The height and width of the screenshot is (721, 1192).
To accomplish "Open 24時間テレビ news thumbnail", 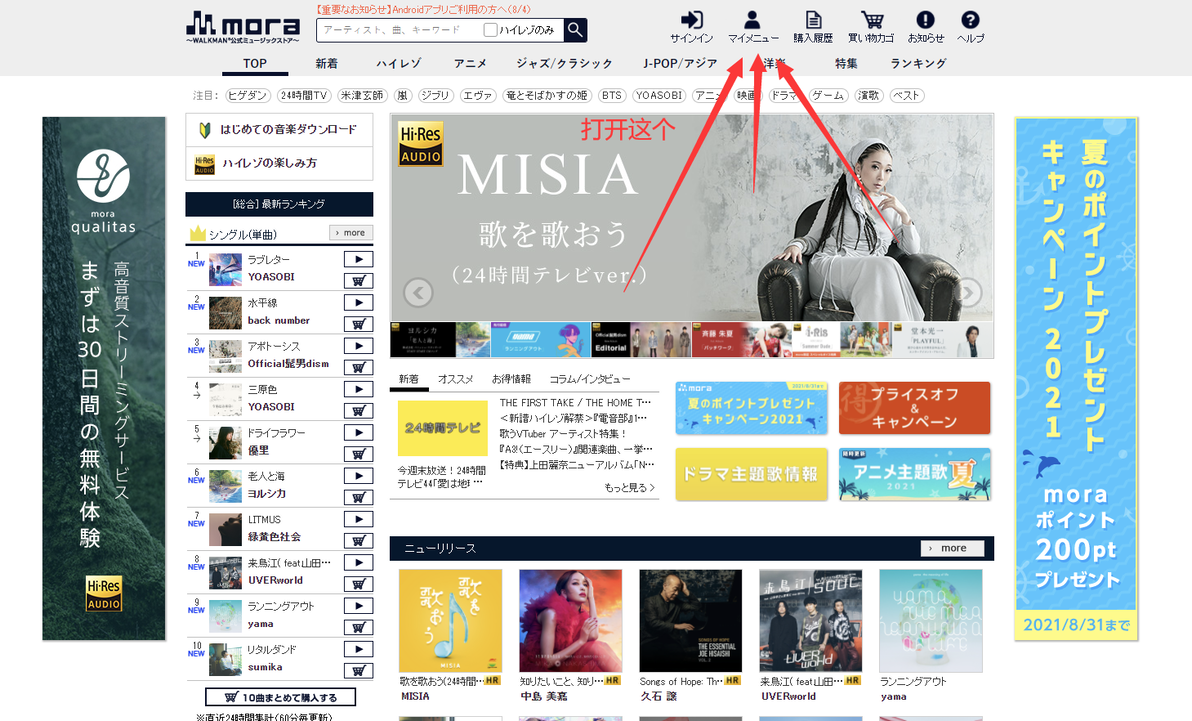I will 442,428.
